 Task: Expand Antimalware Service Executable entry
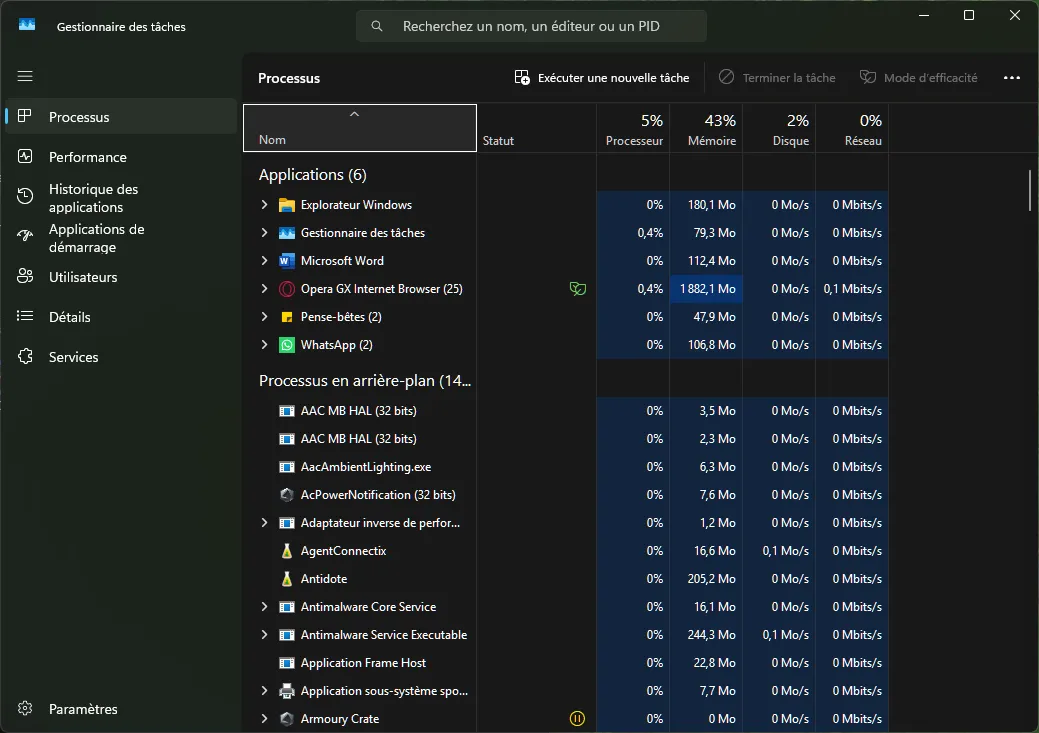[x=264, y=635]
